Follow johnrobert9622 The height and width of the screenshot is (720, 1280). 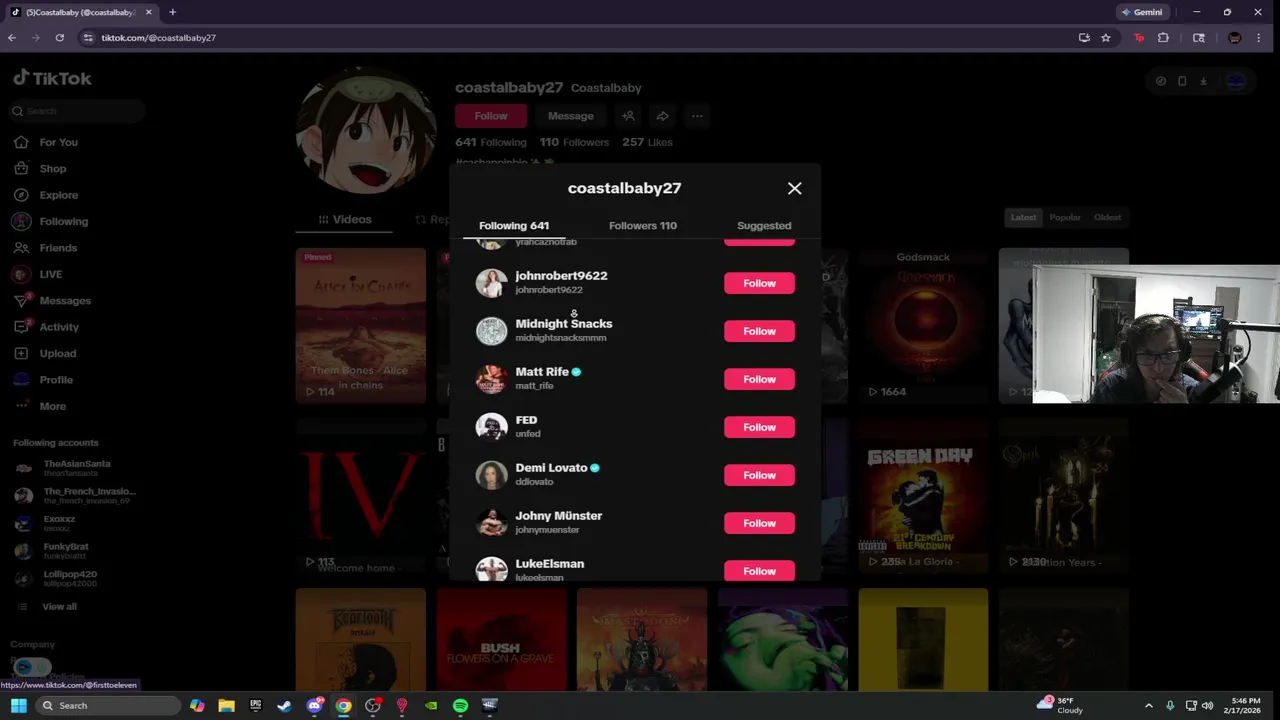pyautogui.click(x=759, y=283)
